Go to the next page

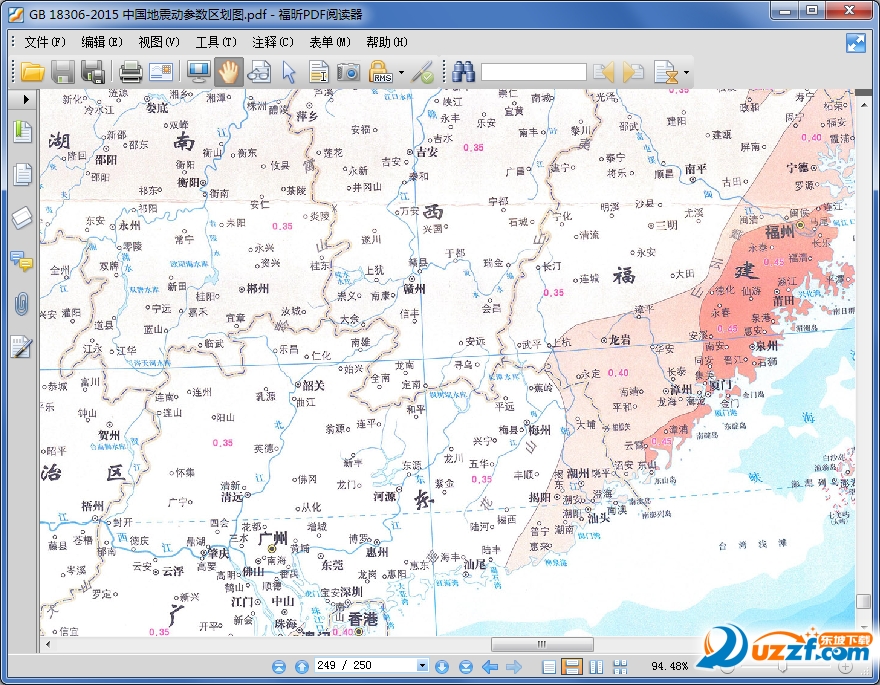(442, 666)
